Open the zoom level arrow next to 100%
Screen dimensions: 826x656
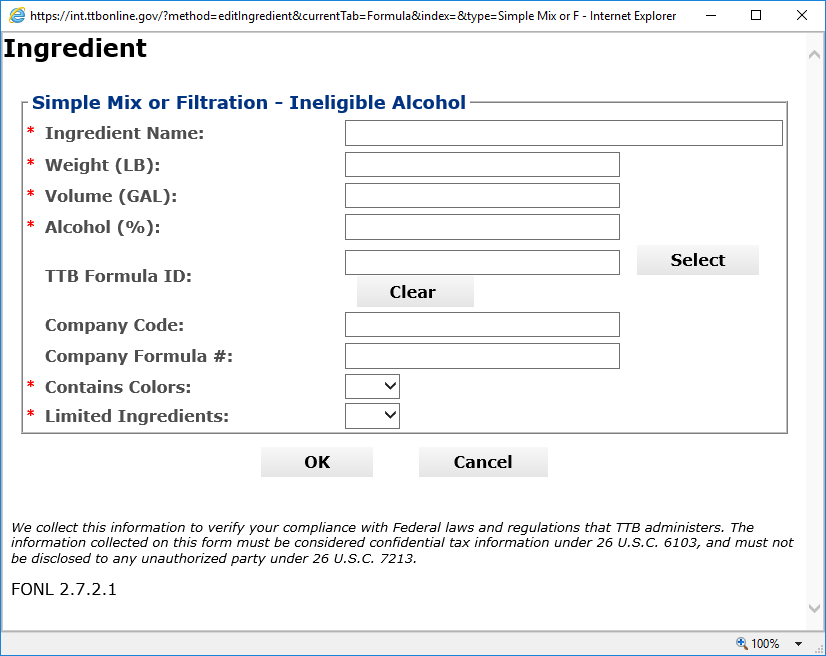coord(799,644)
